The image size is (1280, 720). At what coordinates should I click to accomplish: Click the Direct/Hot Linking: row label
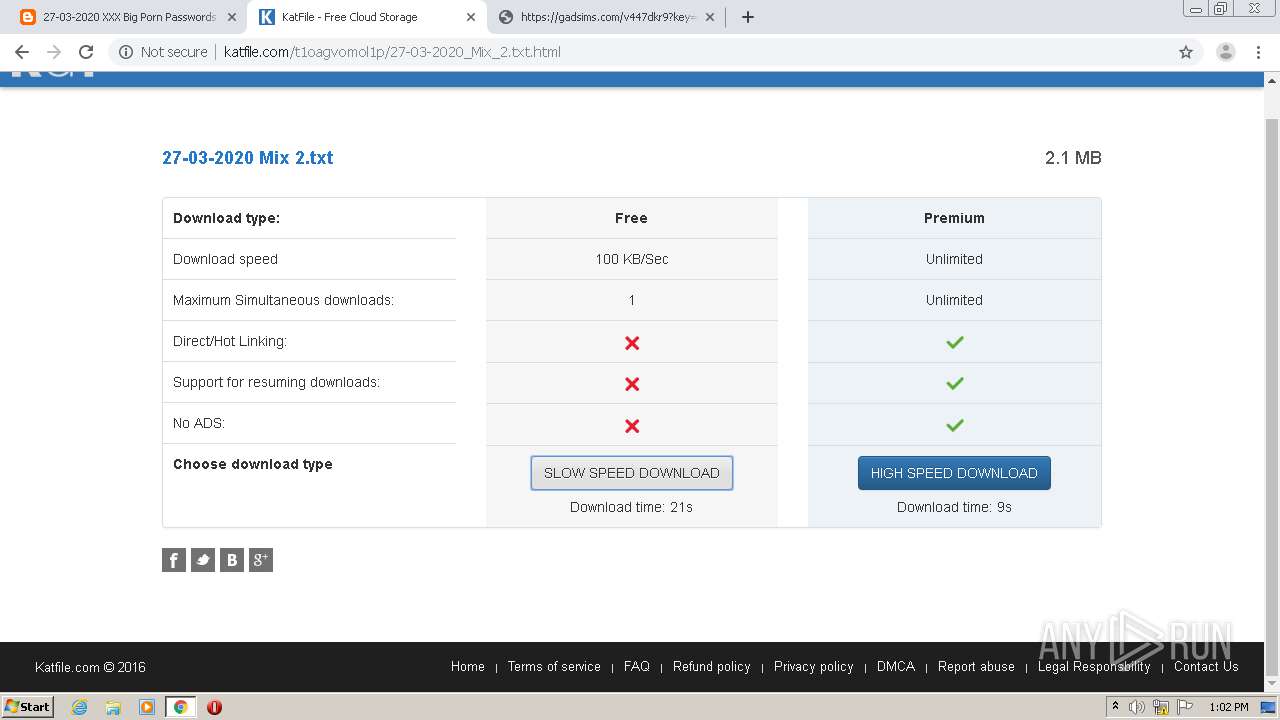(x=230, y=341)
